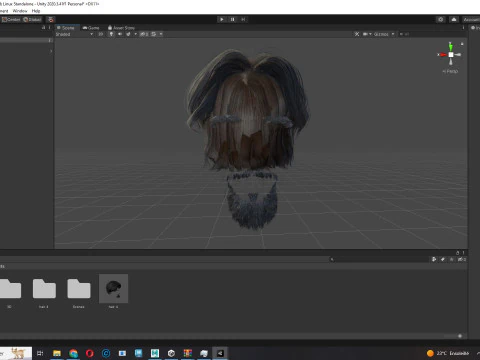This screenshot has width=480, height=360.
Task: Click the Scene view search field
Action: click(x=432, y=34)
